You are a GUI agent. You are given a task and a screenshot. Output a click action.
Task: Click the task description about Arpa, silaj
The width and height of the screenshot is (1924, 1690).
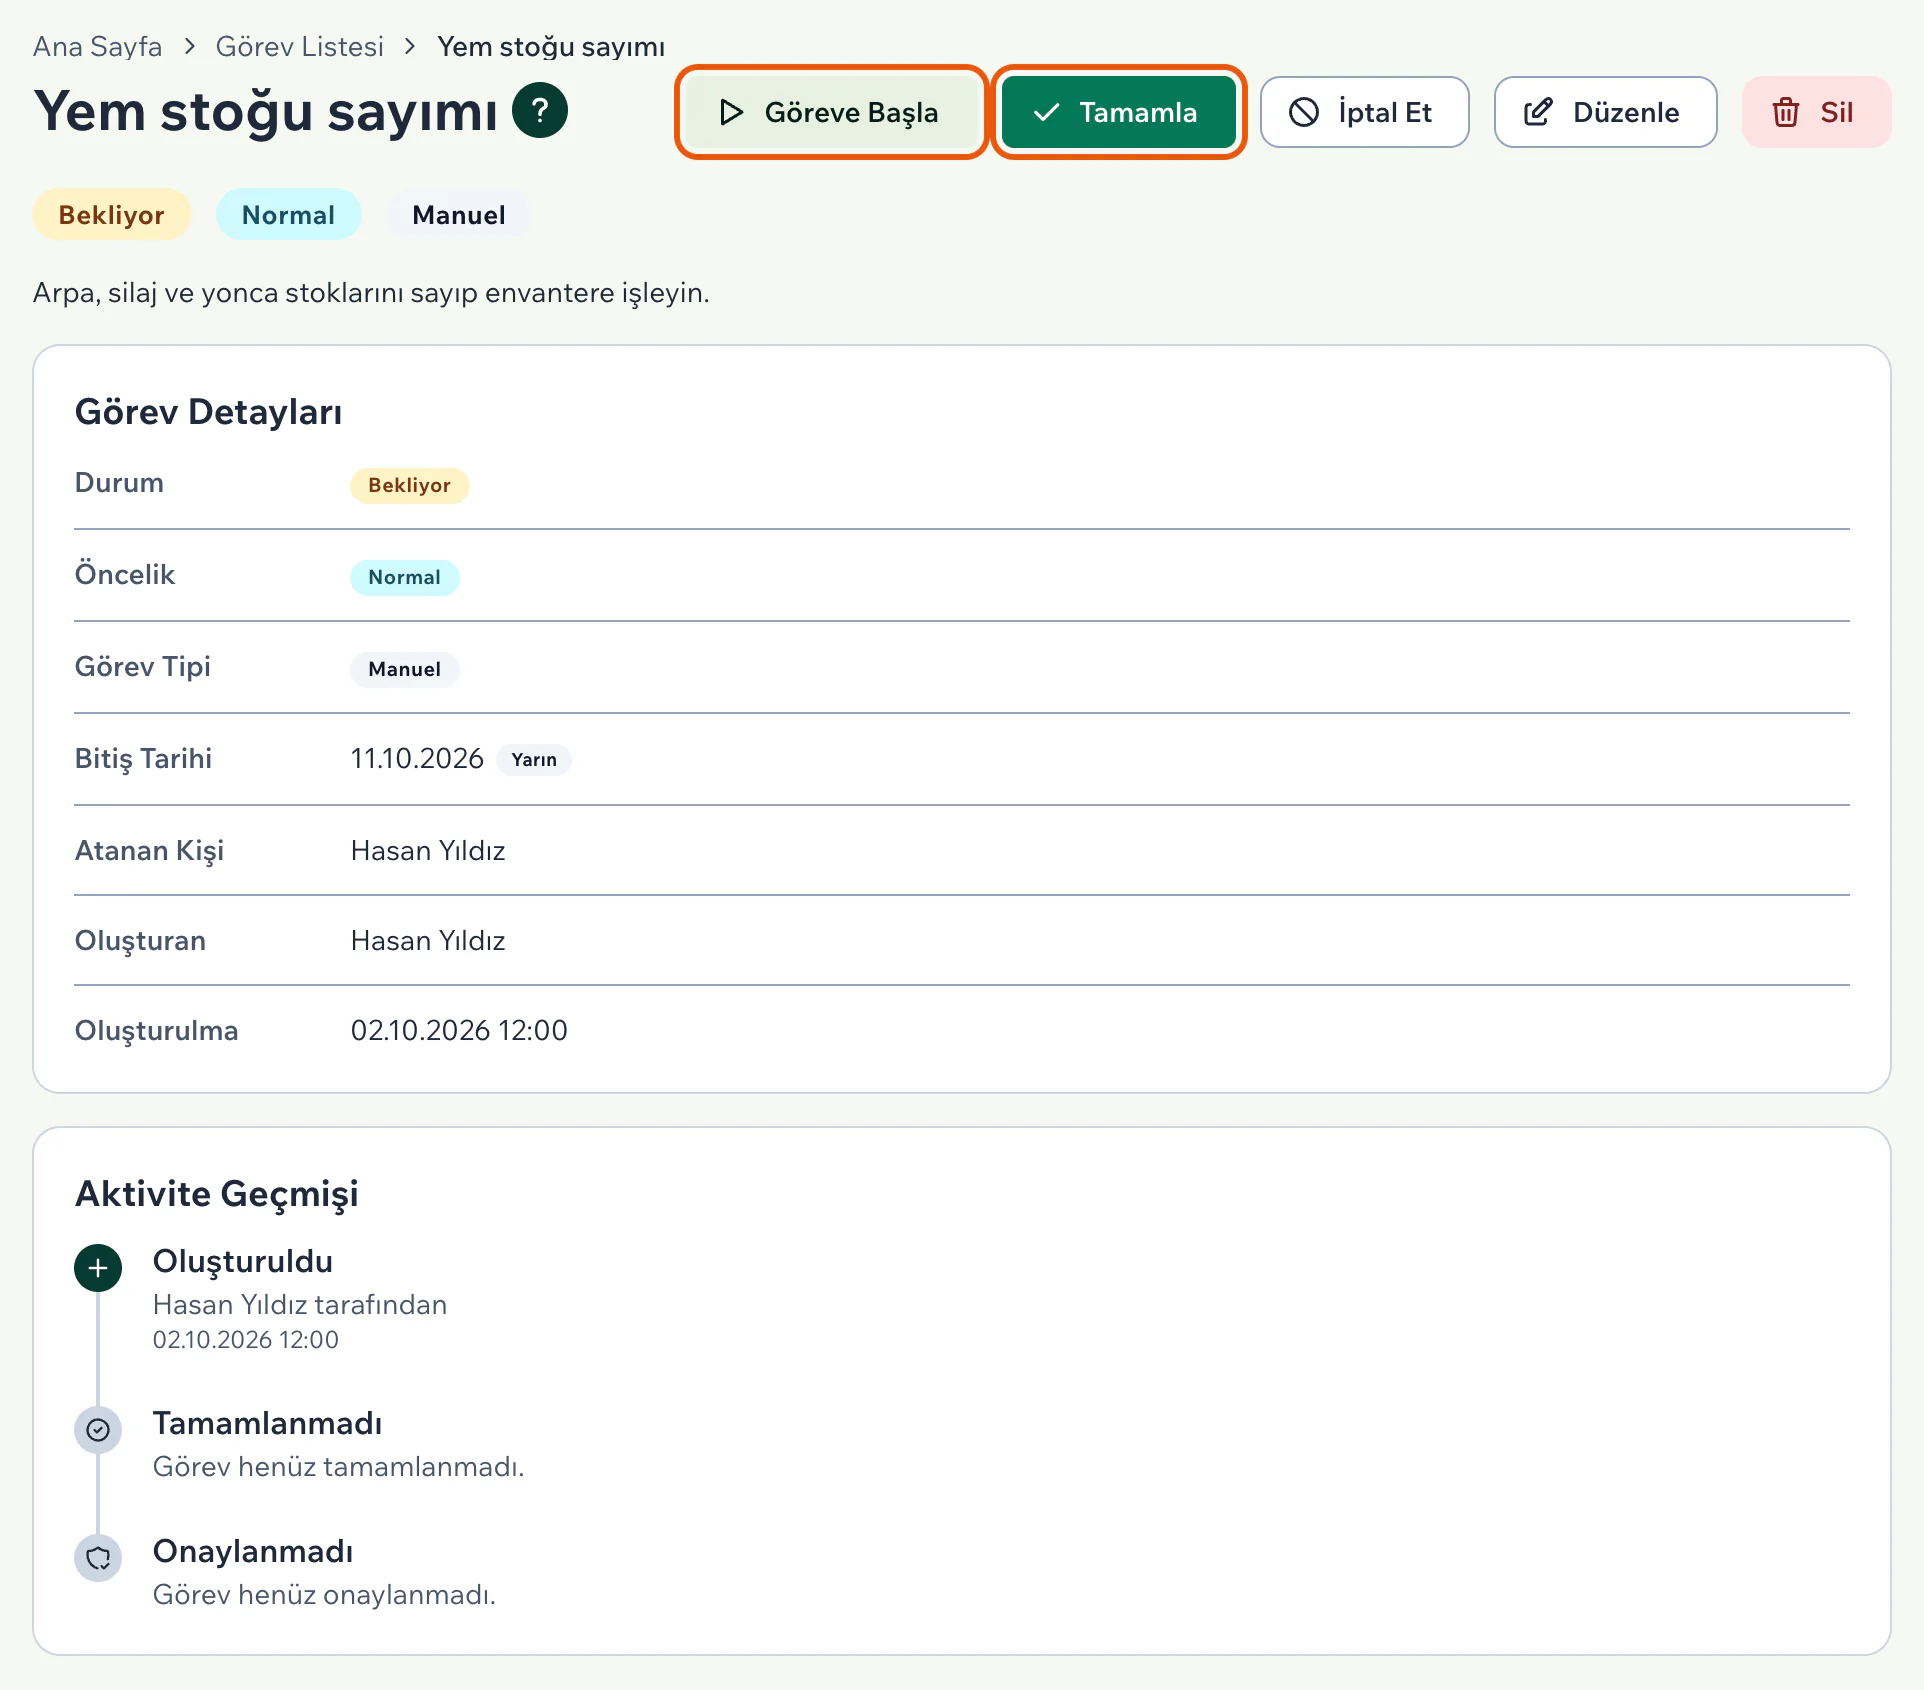tap(371, 293)
